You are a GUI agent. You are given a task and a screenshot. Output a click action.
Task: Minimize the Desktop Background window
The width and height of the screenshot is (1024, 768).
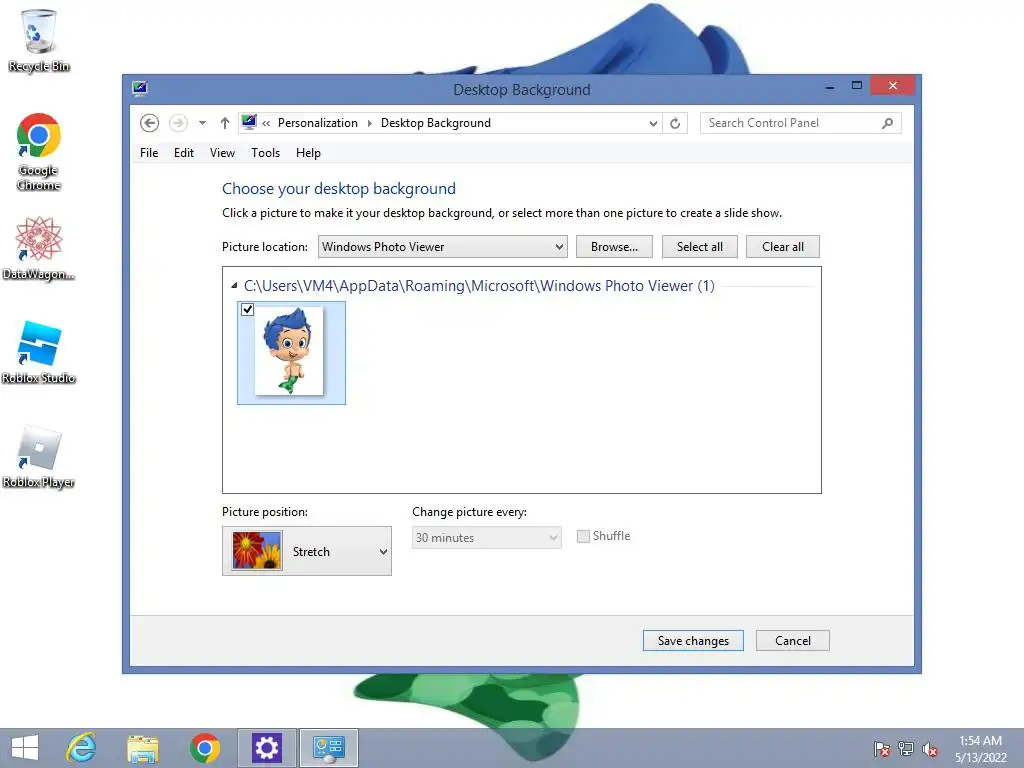[829, 86]
